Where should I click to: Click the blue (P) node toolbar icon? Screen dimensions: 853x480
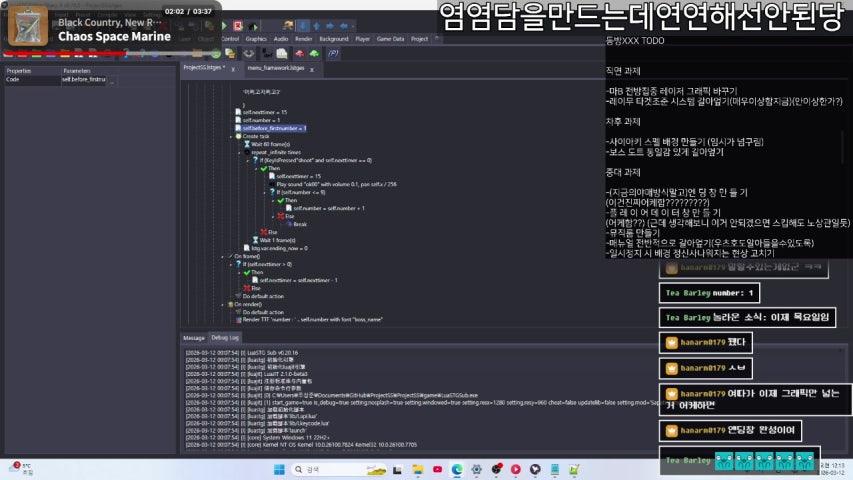[x=333, y=53]
